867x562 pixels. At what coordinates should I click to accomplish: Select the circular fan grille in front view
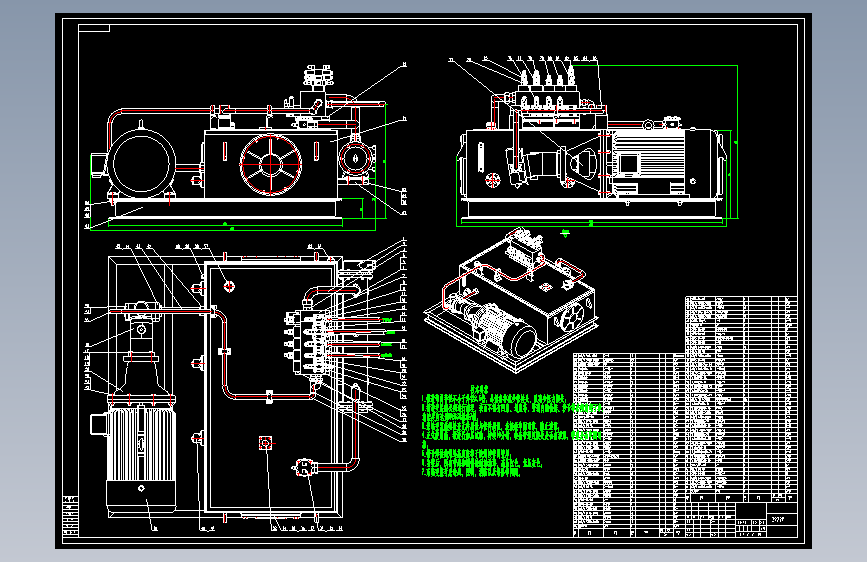pos(270,164)
